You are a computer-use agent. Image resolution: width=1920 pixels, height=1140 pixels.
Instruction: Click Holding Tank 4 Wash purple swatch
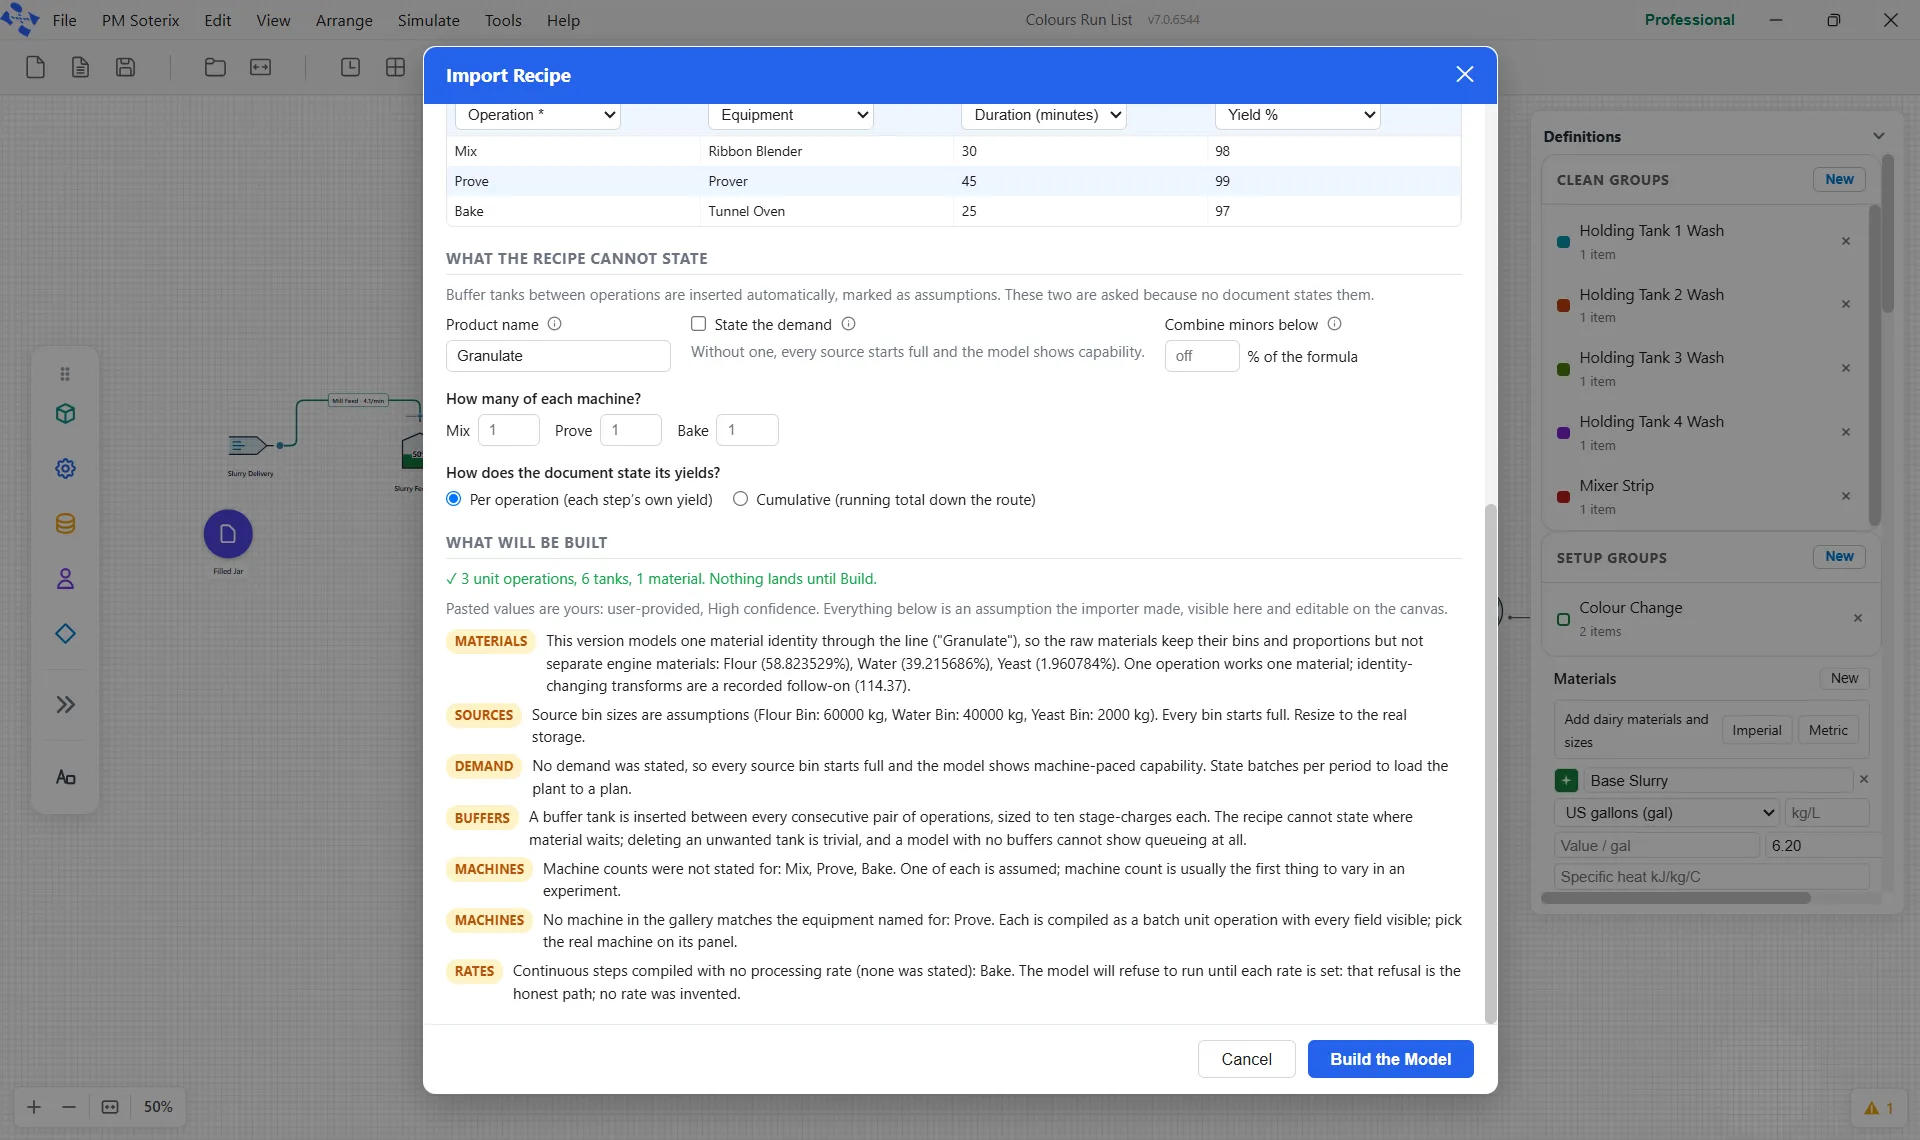point(1563,433)
